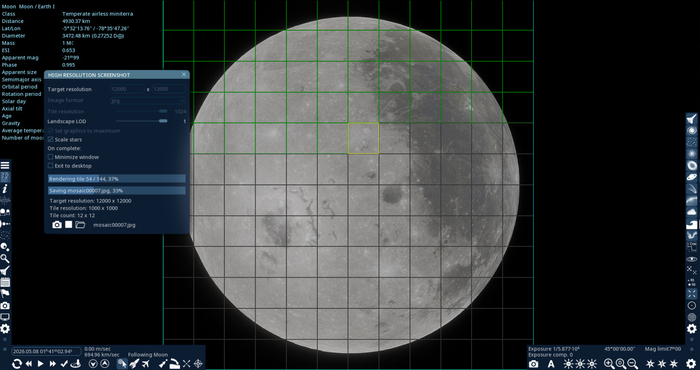The image size is (700, 370).
Task: Open the screenshots folder icon in dialog
Action: [80, 224]
